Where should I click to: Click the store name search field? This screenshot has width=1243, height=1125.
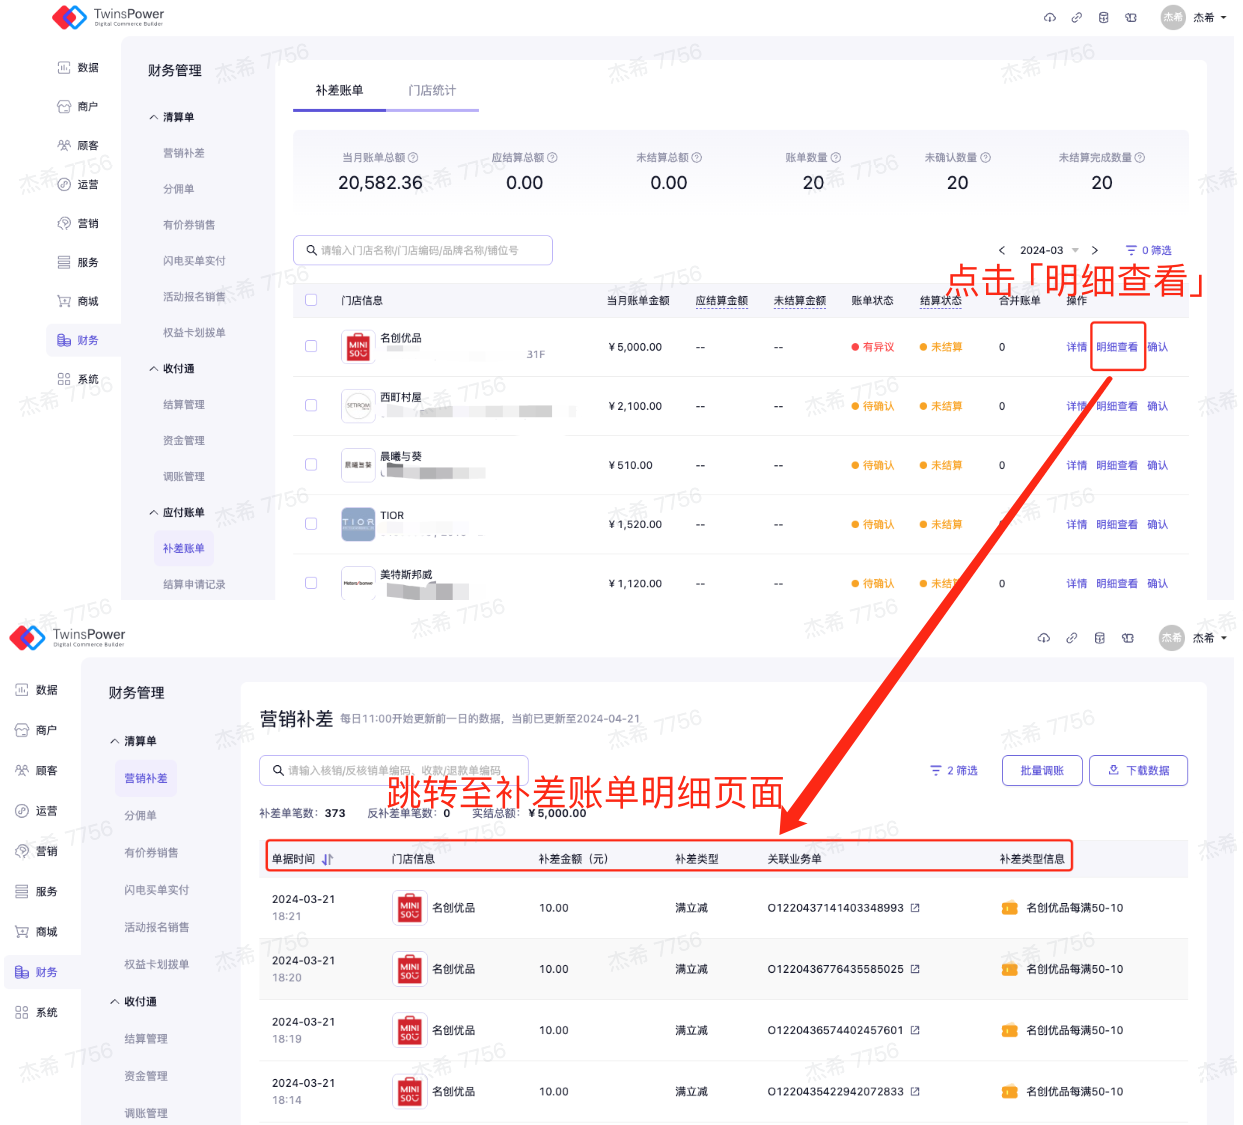click(x=423, y=251)
